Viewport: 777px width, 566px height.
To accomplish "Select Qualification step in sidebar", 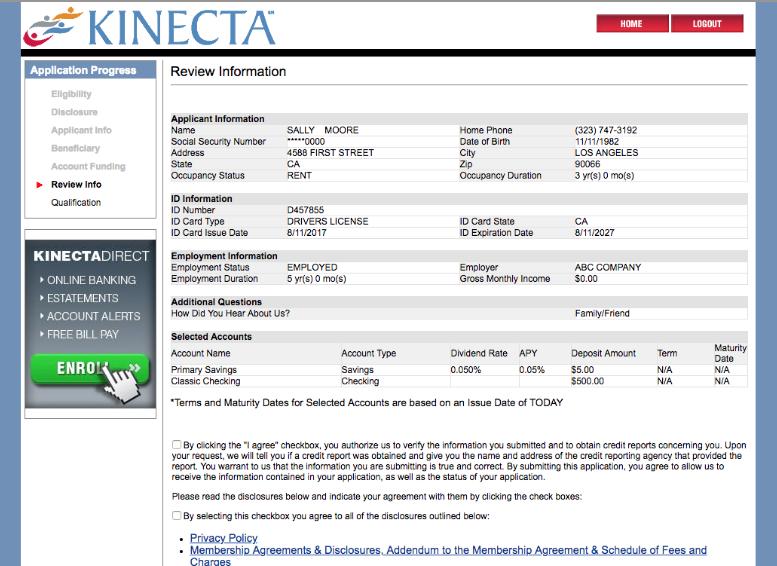I will 76,203.
